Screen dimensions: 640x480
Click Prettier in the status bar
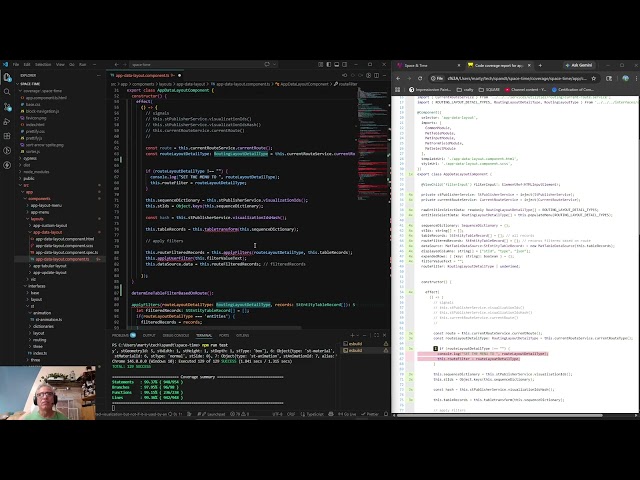coord(370,414)
